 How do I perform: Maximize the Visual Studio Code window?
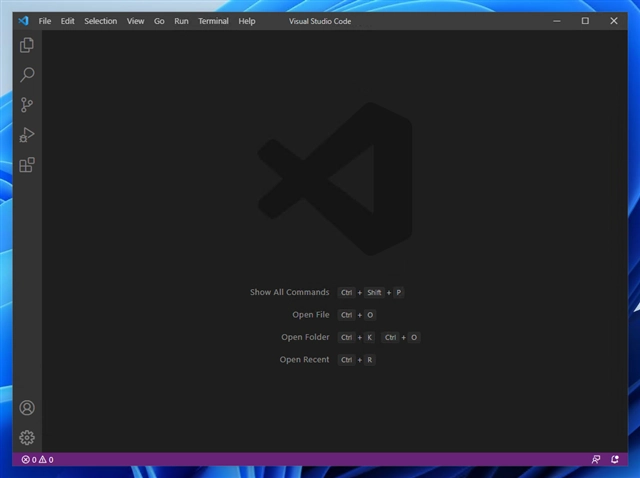pyautogui.click(x=585, y=21)
